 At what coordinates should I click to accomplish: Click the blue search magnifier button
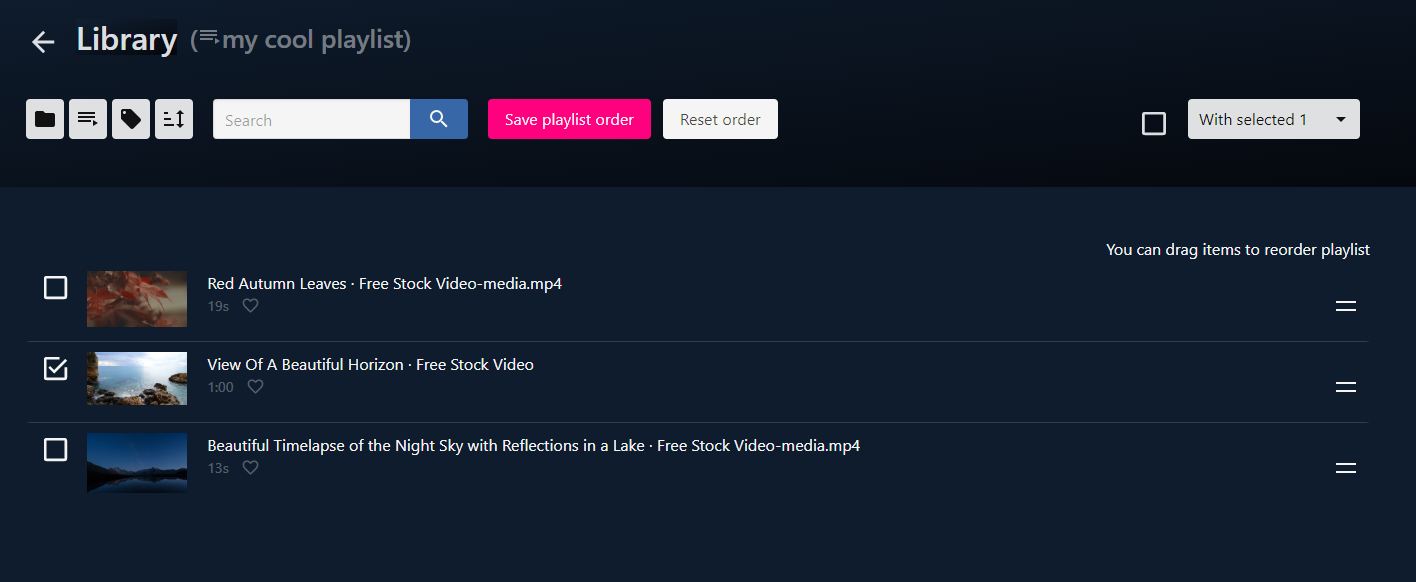439,119
